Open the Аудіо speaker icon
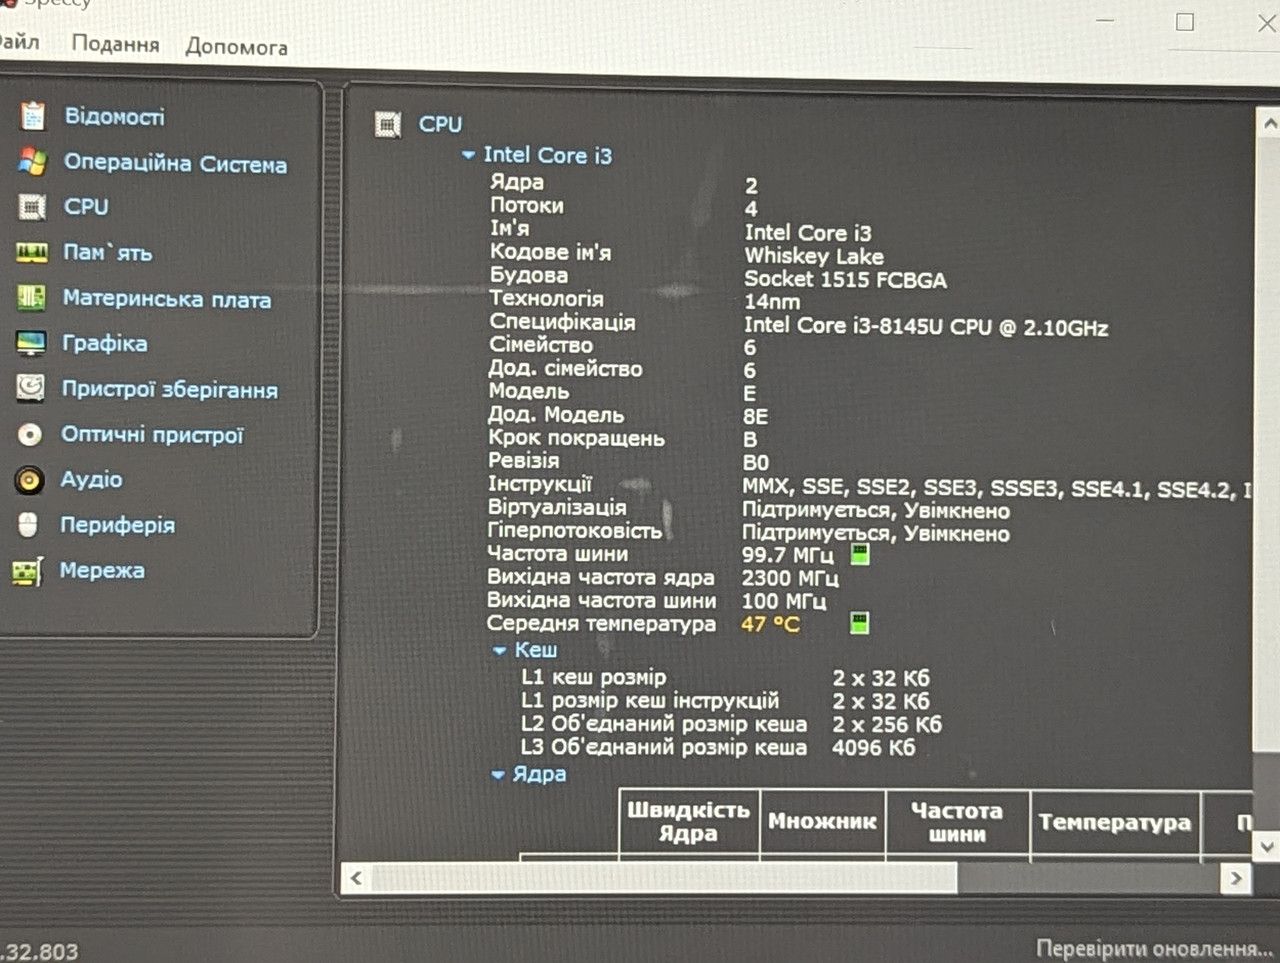The height and width of the screenshot is (963, 1280). pos(30,480)
